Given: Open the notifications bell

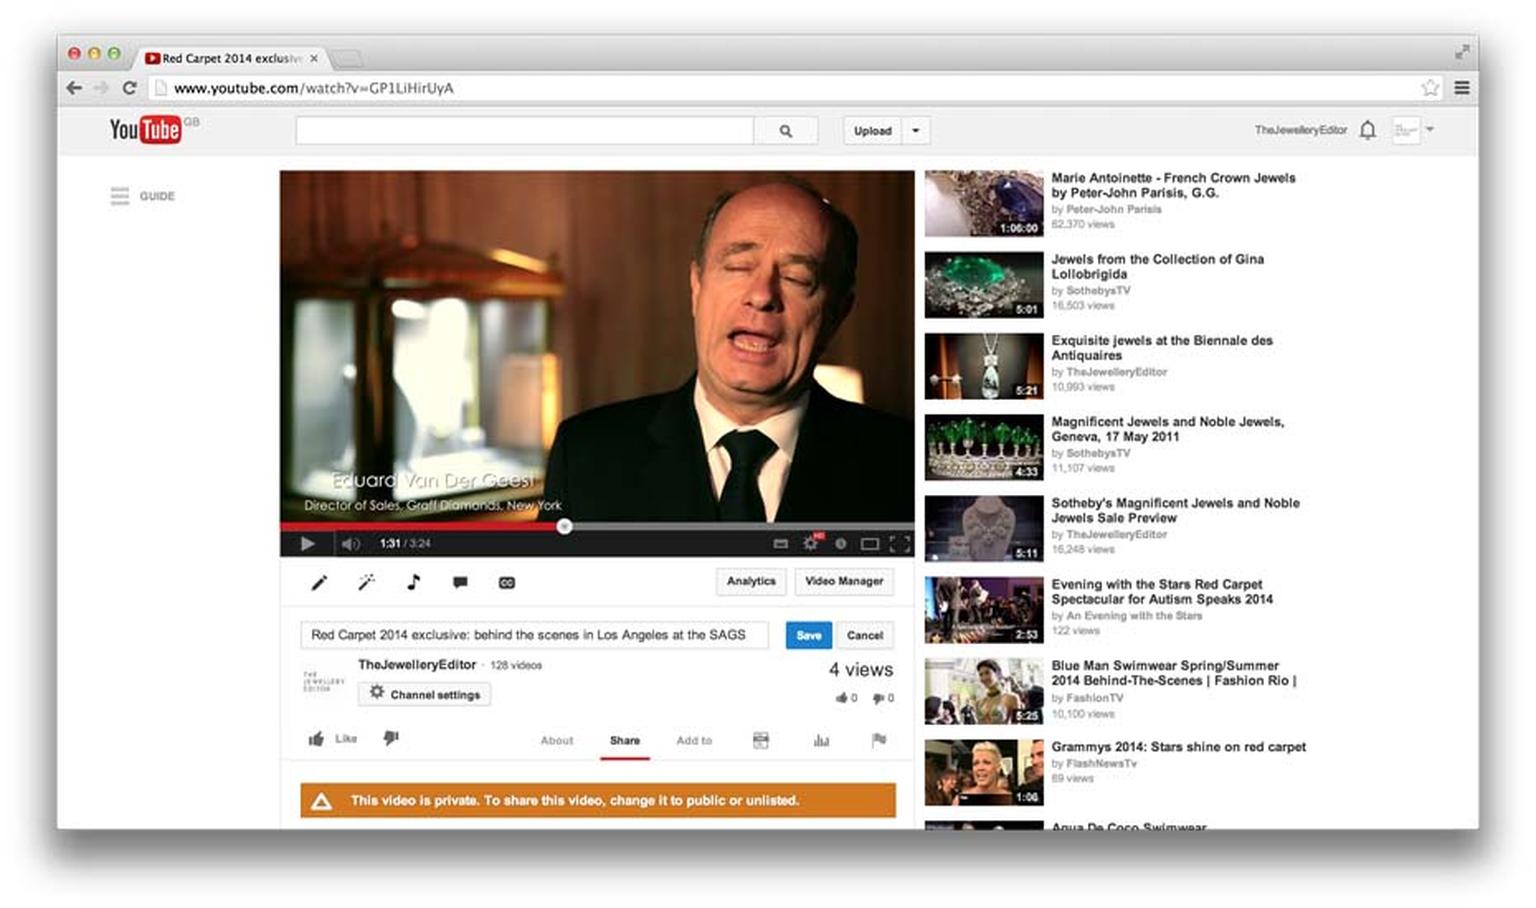Looking at the screenshot, I should click(1368, 130).
